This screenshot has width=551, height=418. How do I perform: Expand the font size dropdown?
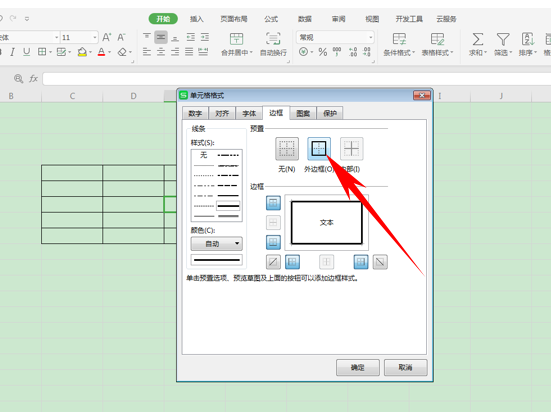(95, 37)
